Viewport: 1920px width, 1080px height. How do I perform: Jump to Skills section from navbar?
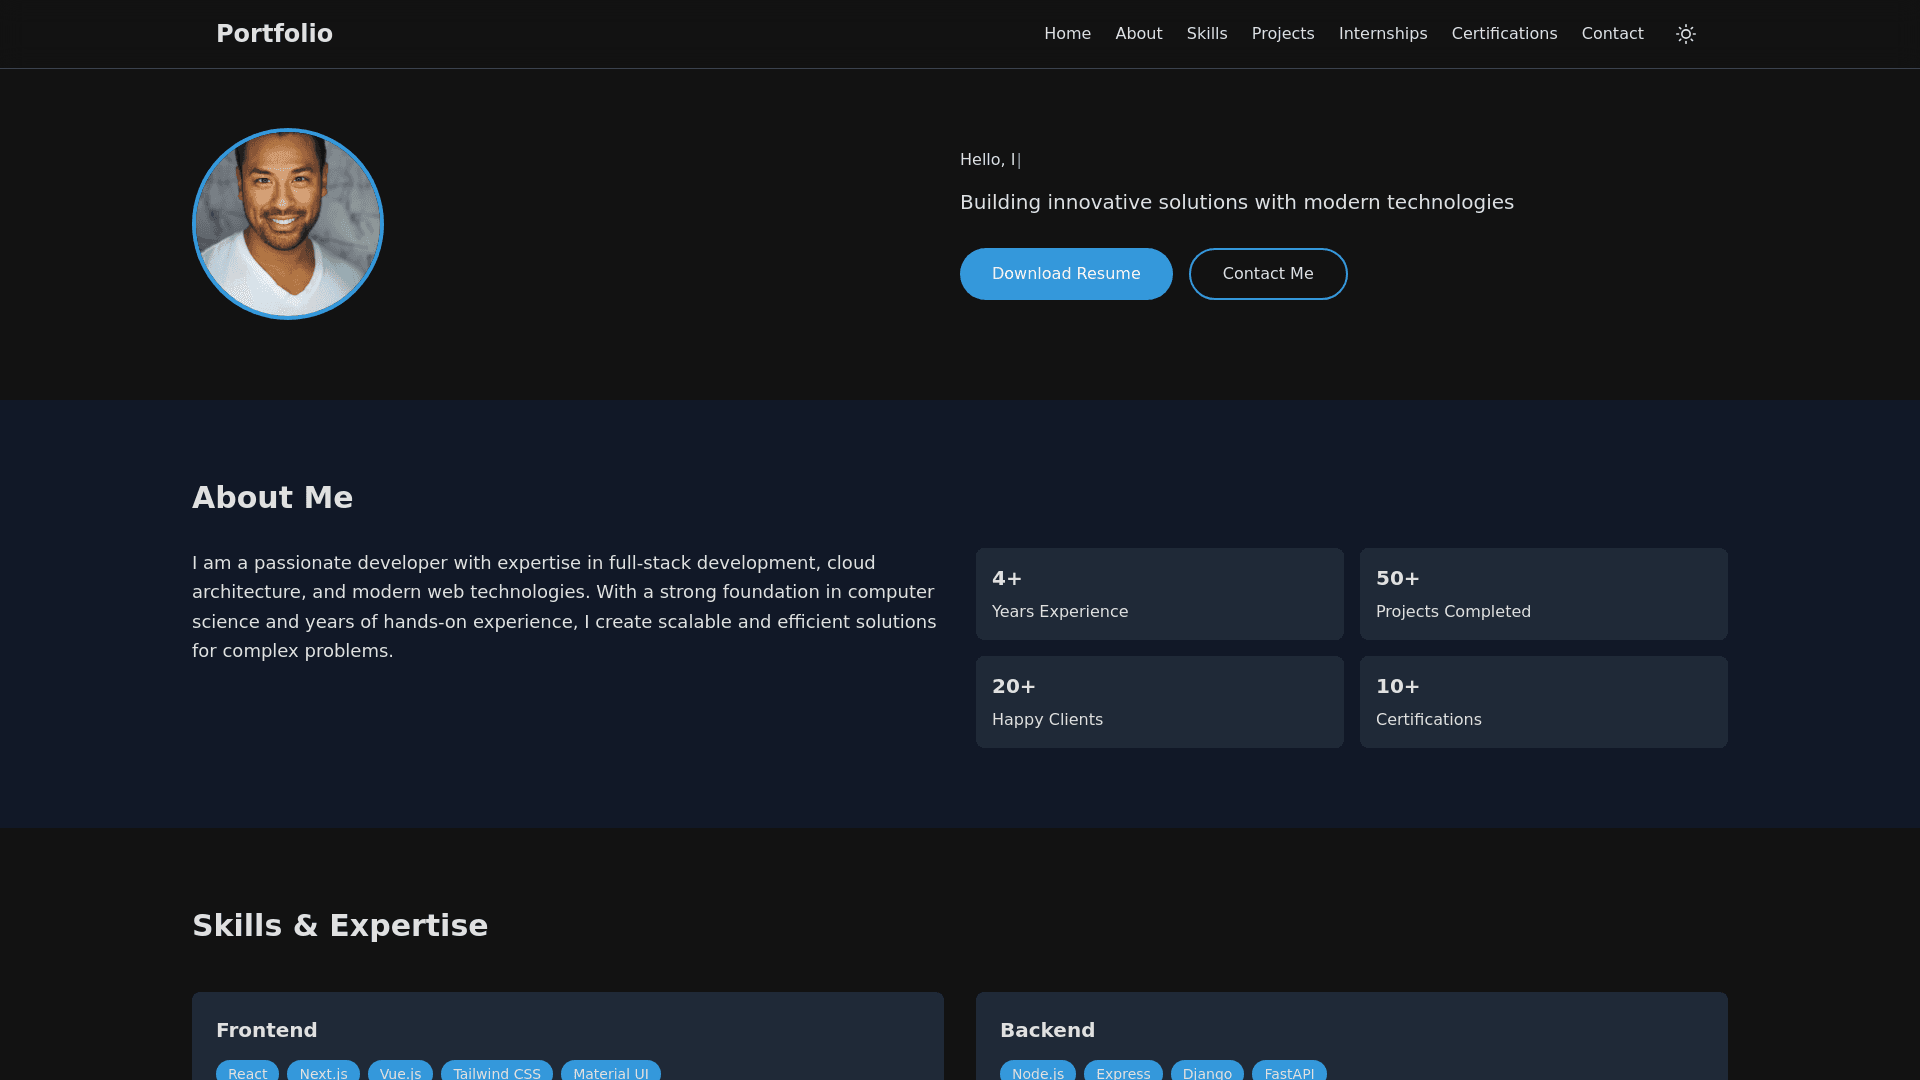coord(1206,34)
